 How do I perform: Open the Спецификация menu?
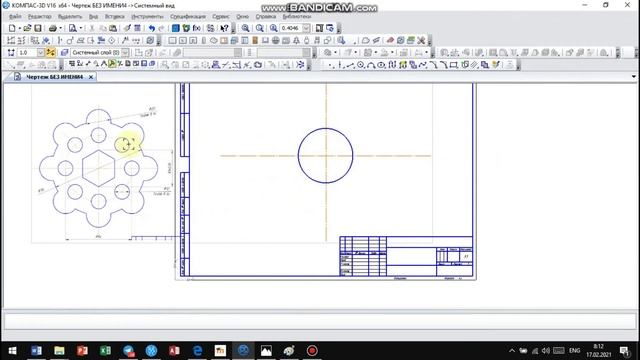pos(188,17)
